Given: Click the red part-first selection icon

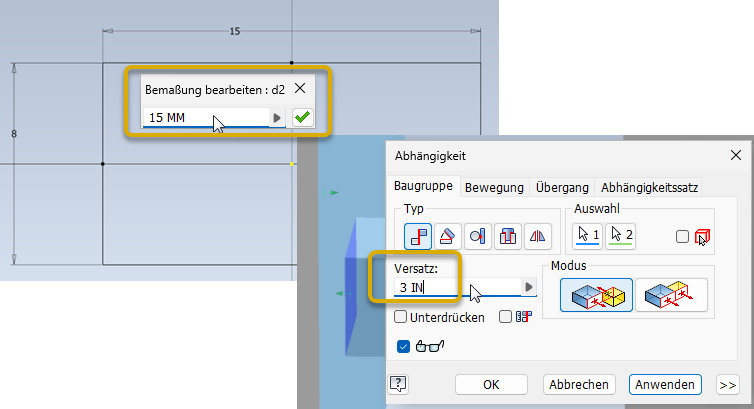Looking at the screenshot, I should 703,237.
